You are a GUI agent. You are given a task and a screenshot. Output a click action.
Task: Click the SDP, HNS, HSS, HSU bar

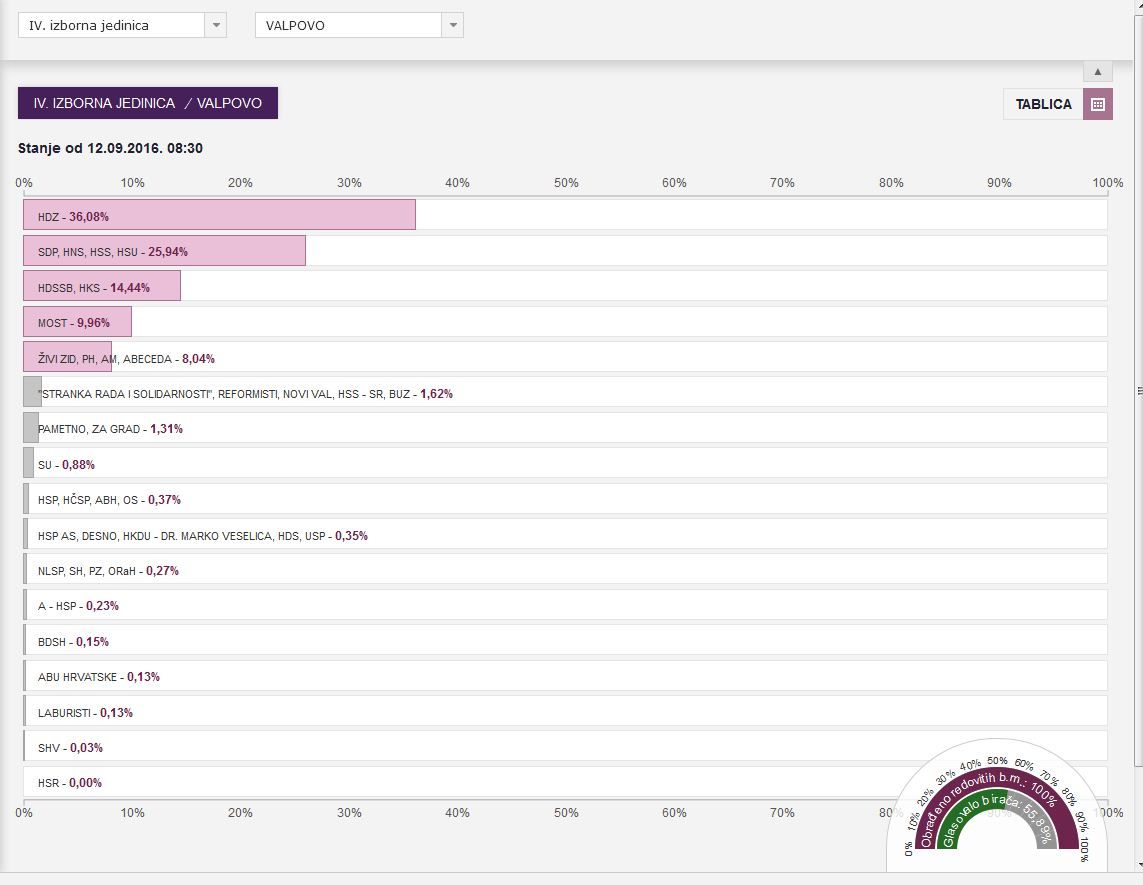pyautogui.click(x=164, y=251)
